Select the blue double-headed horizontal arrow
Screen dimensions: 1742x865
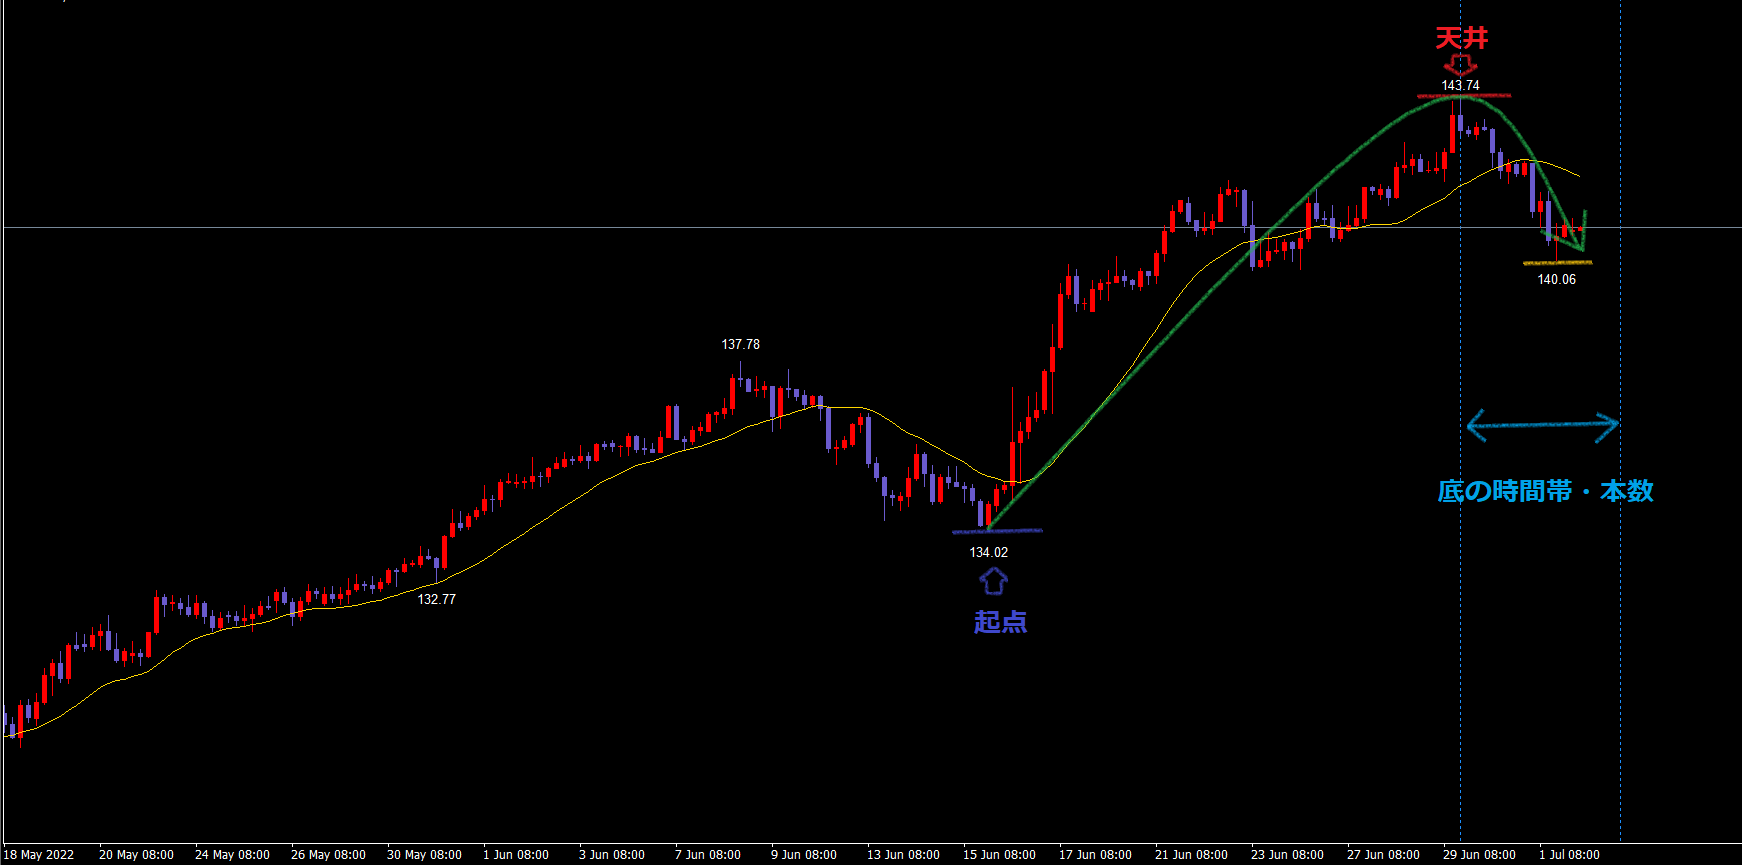click(1541, 426)
